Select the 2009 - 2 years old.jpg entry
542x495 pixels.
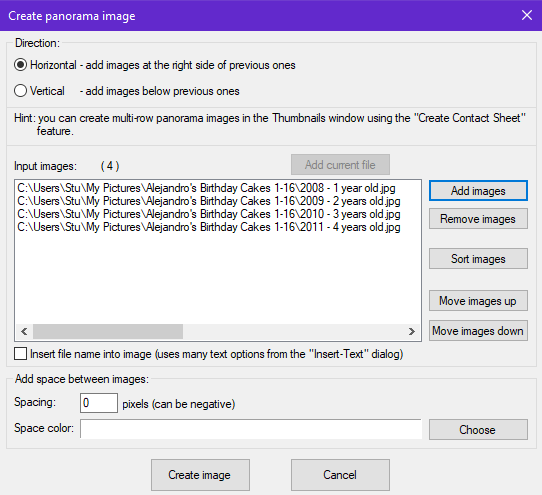[x=208, y=201]
